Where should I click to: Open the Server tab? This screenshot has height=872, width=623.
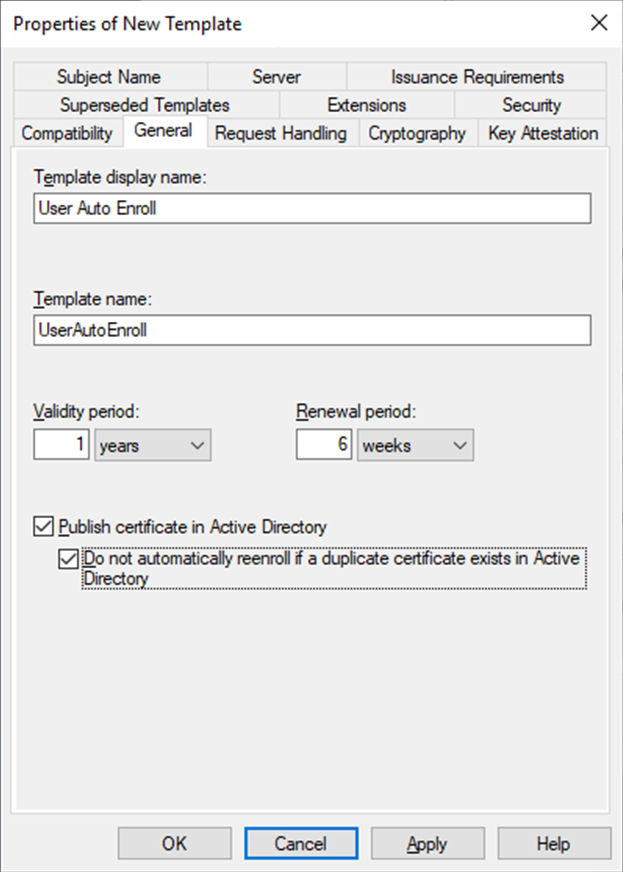(276, 77)
